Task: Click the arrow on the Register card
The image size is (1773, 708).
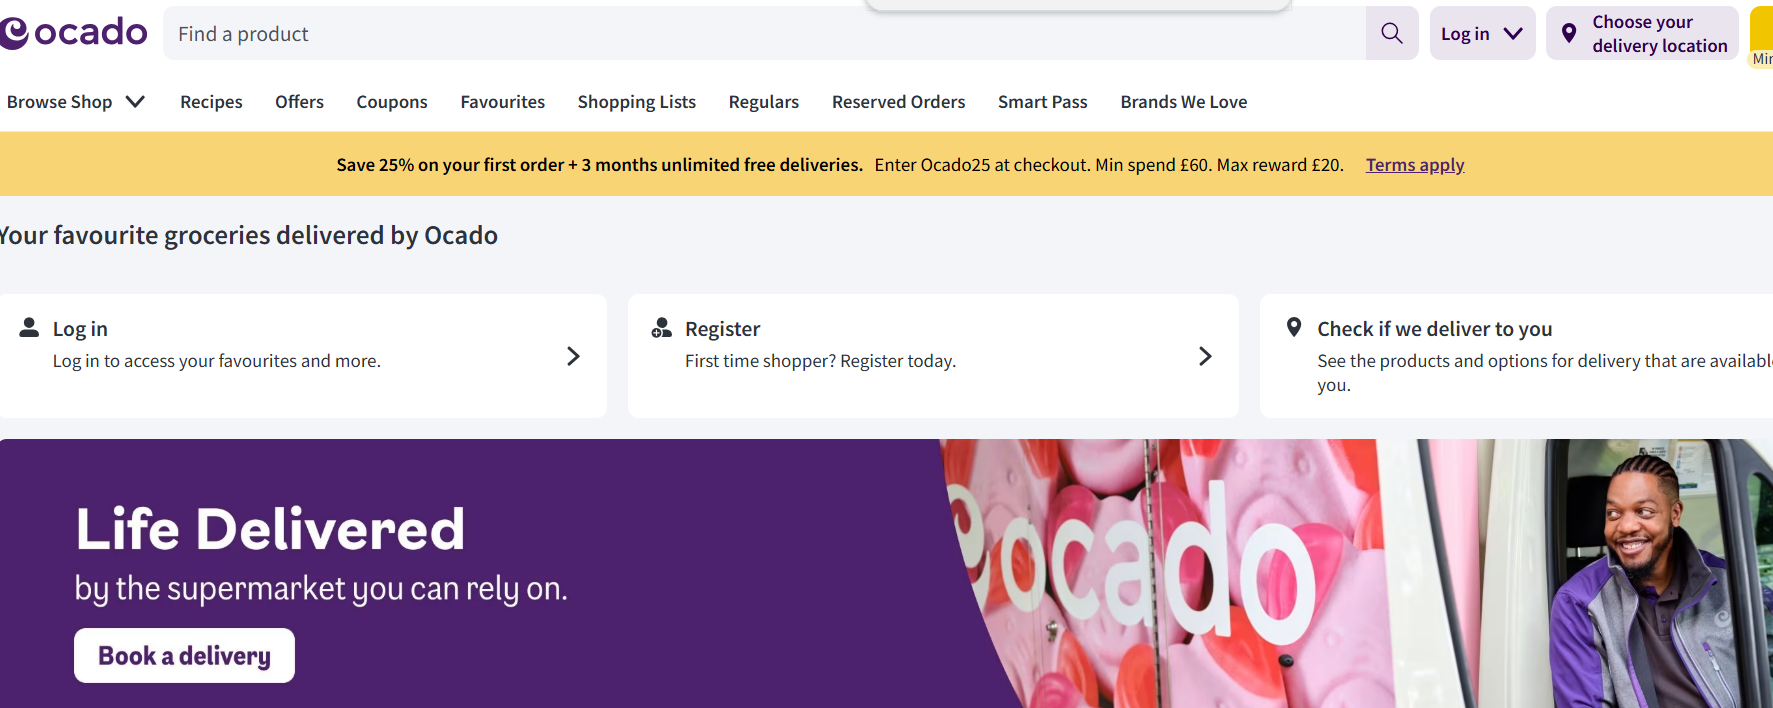Action: pyautogui.click(x=1205, y=356)
